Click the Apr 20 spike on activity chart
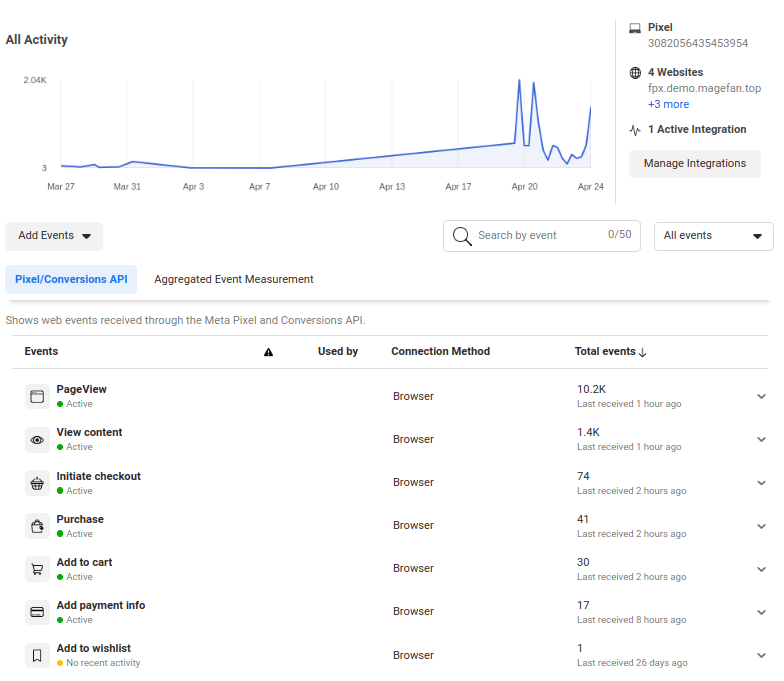This screenshot has height=681, width=784. 519,81
